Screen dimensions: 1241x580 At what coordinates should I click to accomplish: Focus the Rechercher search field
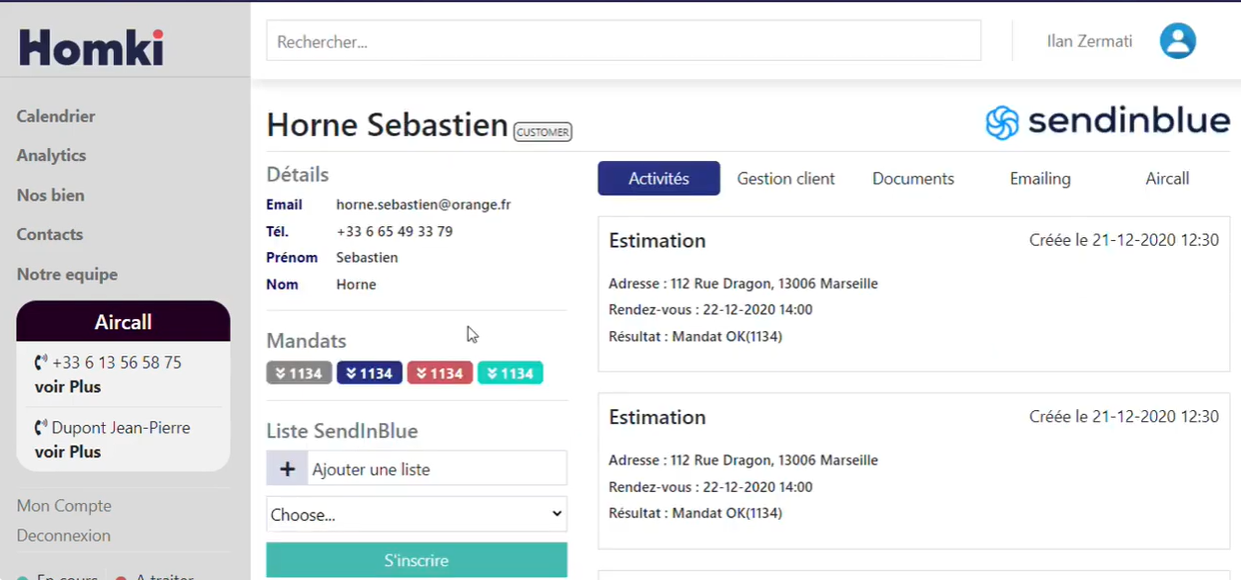tap(624, 41)
